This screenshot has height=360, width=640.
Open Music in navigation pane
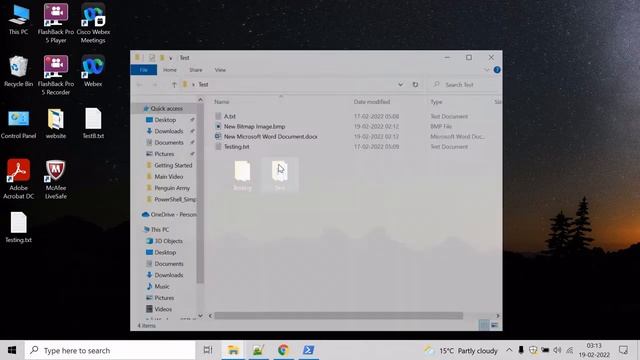point(162,287)
